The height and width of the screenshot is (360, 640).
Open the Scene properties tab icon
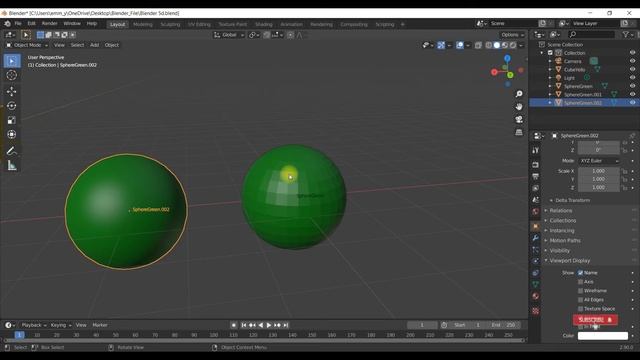tap(536, 200)
